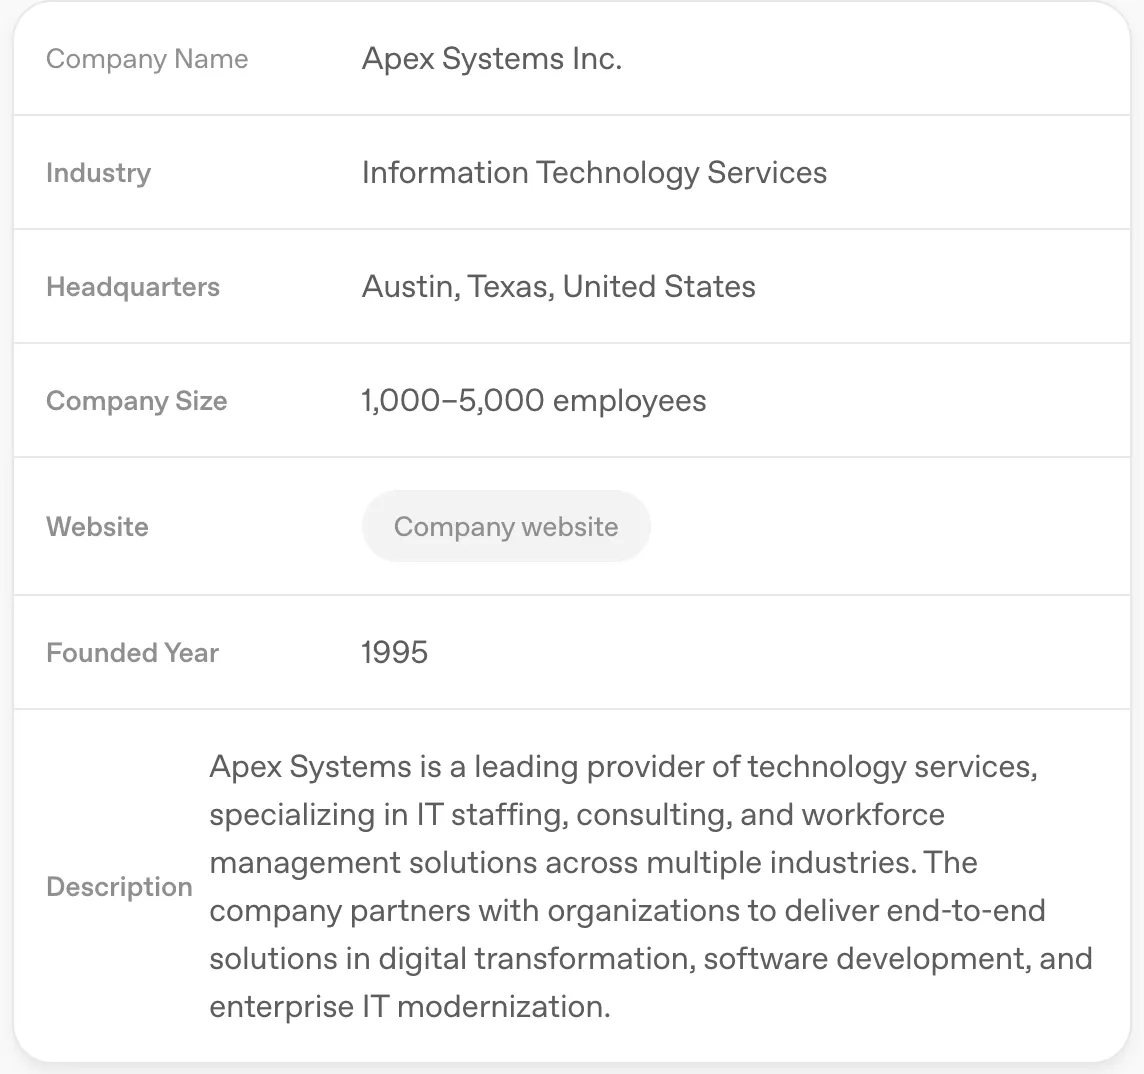Select the 1,000–5,000 employees value
The width and height of the screenshot is (1144, 1074).
tap(533, 401)
